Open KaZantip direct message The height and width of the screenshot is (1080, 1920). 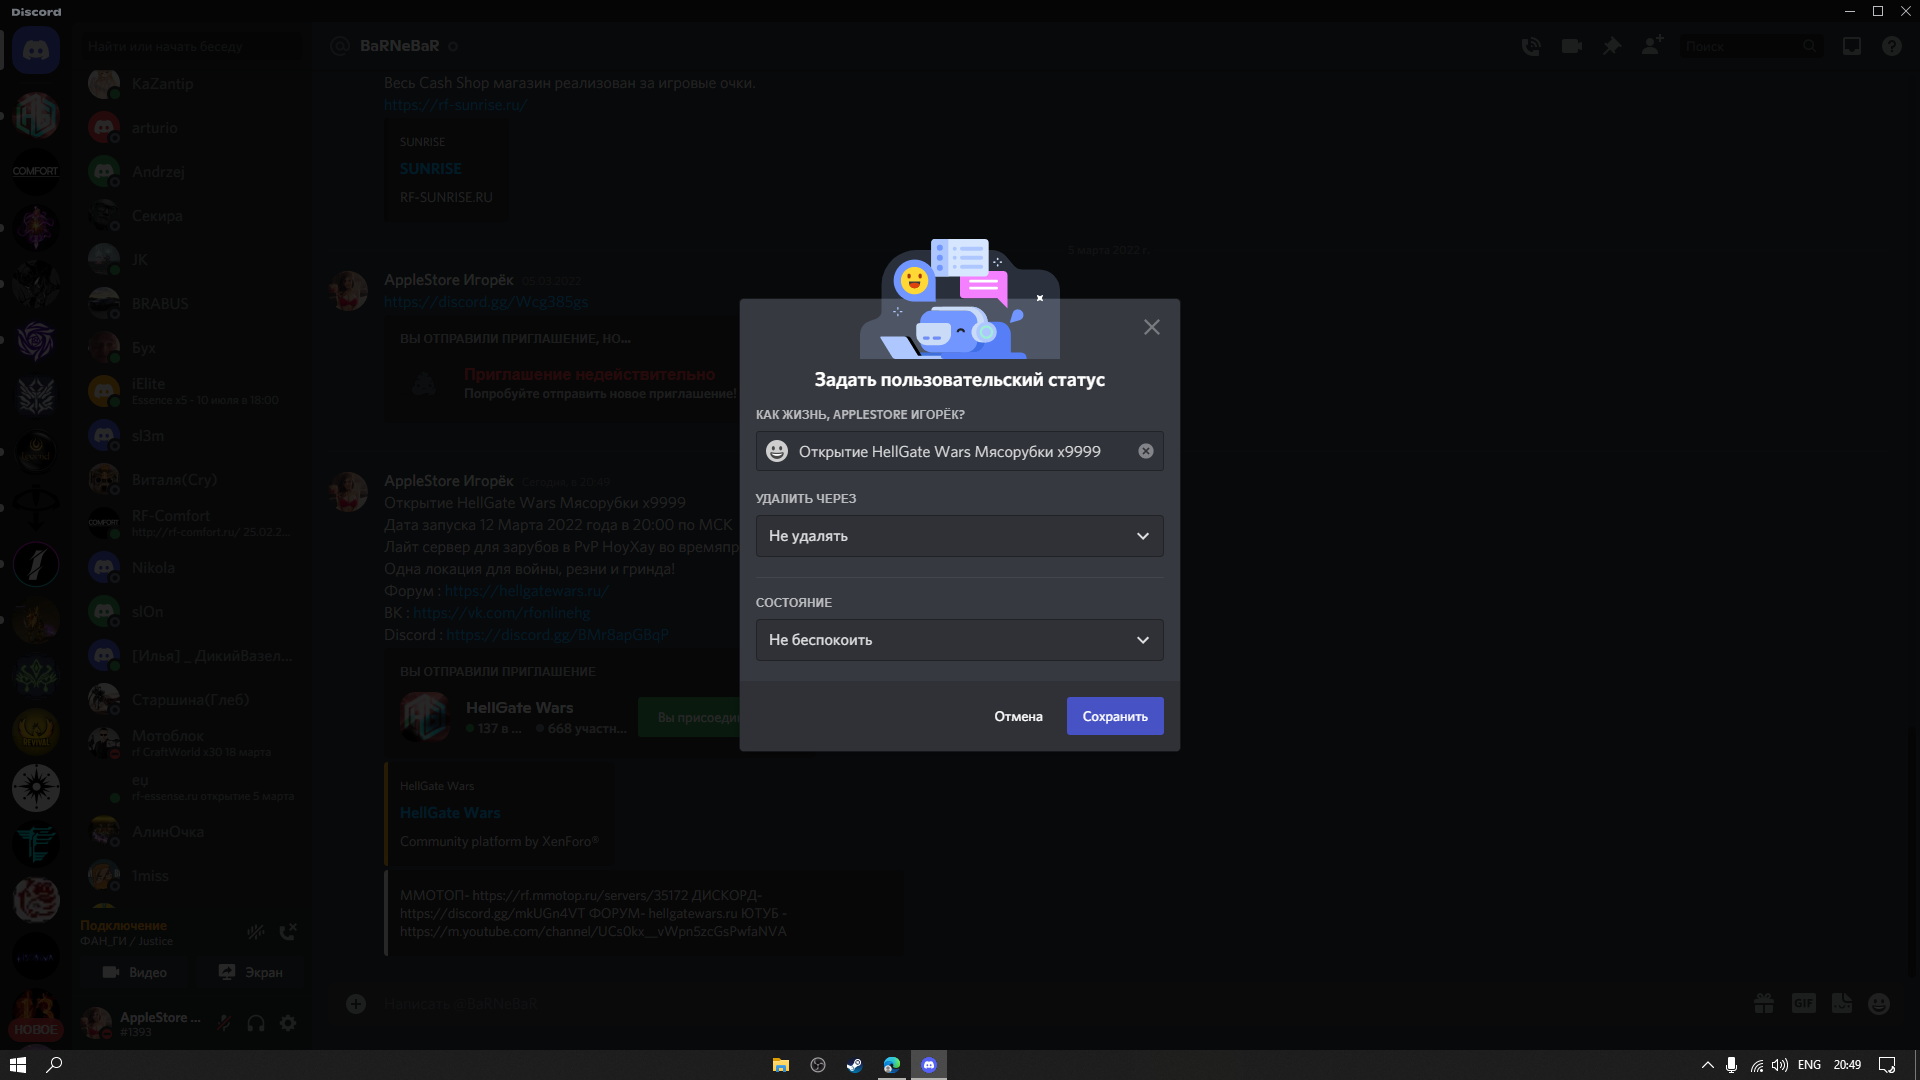191,84
